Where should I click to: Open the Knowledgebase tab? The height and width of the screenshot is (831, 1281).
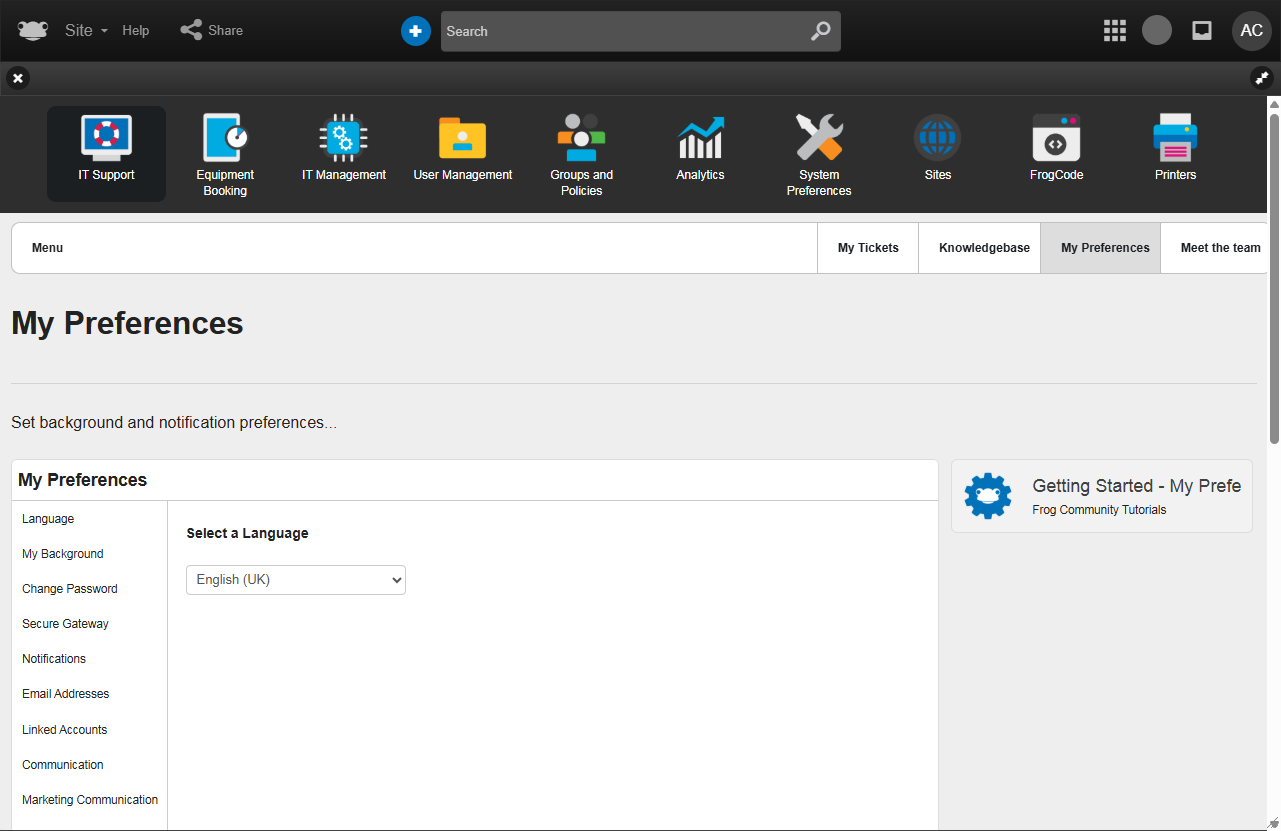tap(984, 248)
